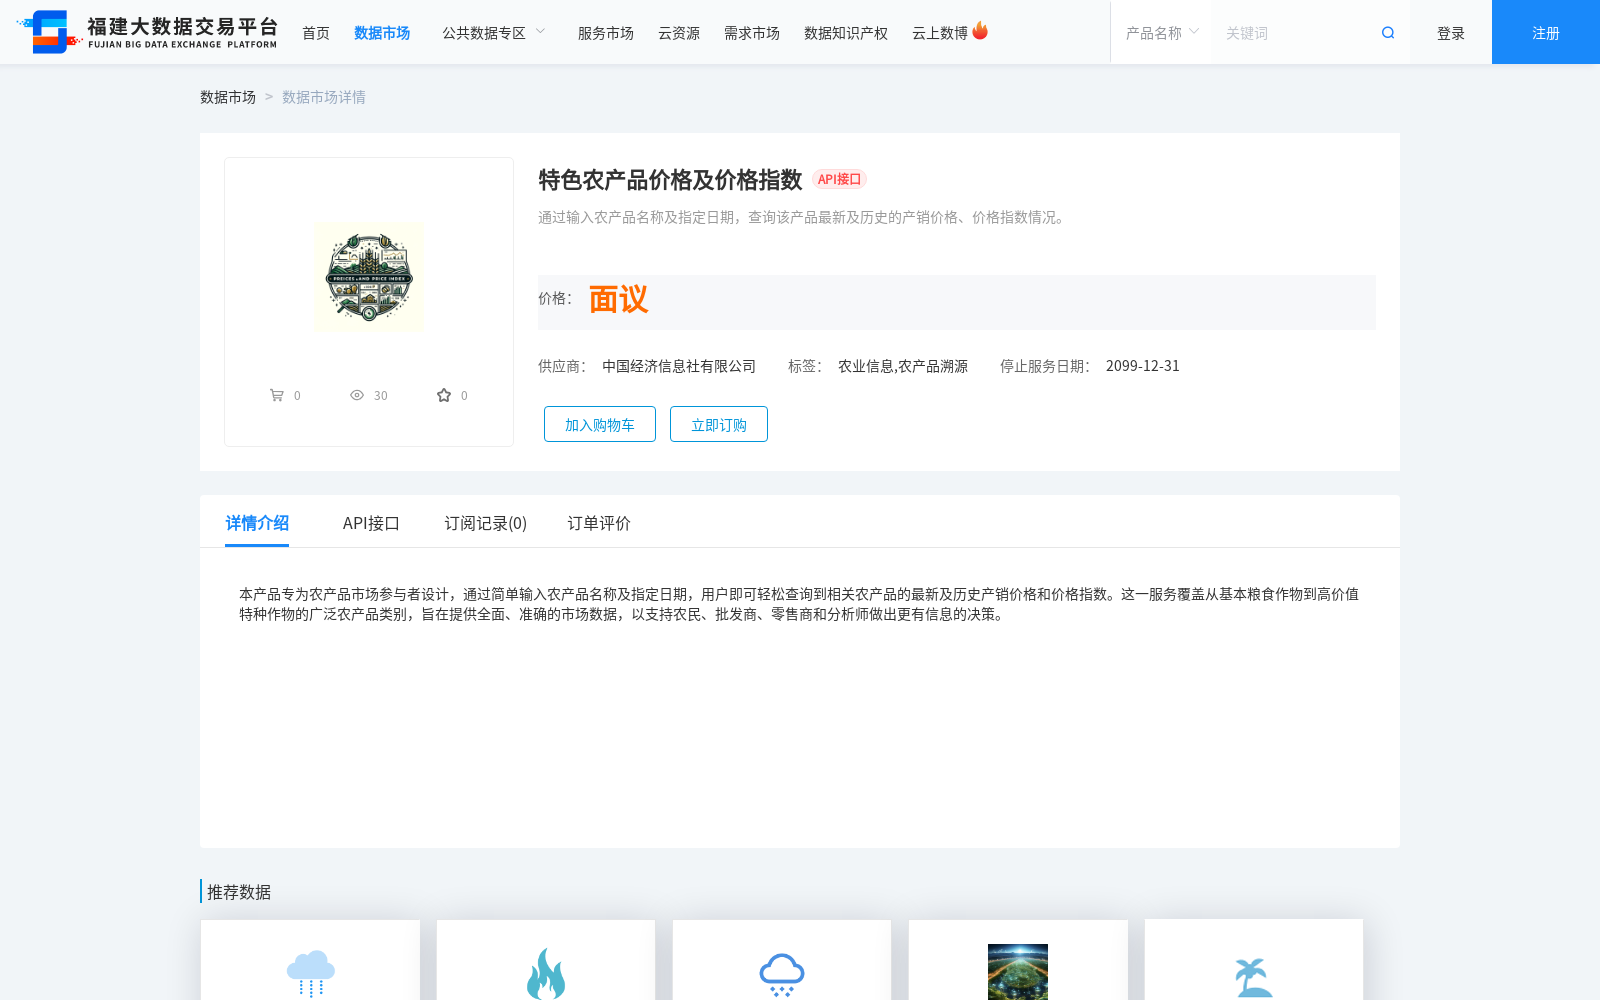
Task: Click the shopping cart count icon
Action: pyautogui.click(x=277, y=395)
